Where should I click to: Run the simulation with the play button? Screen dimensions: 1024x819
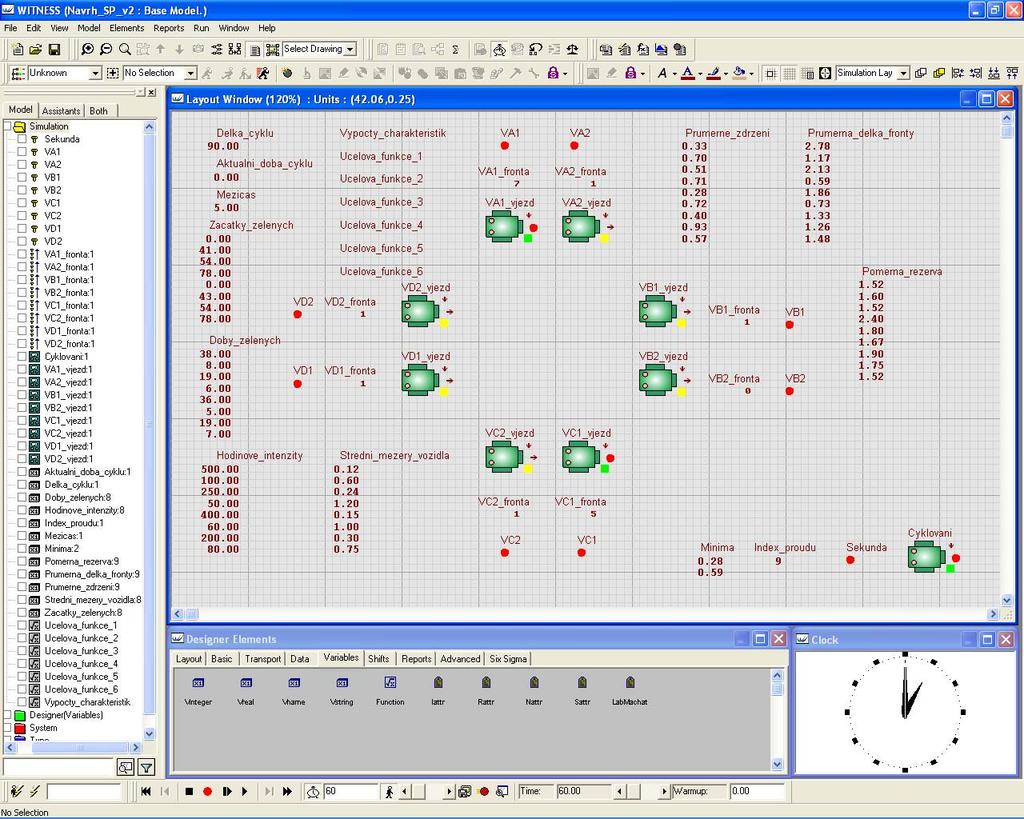pos(245,792)
